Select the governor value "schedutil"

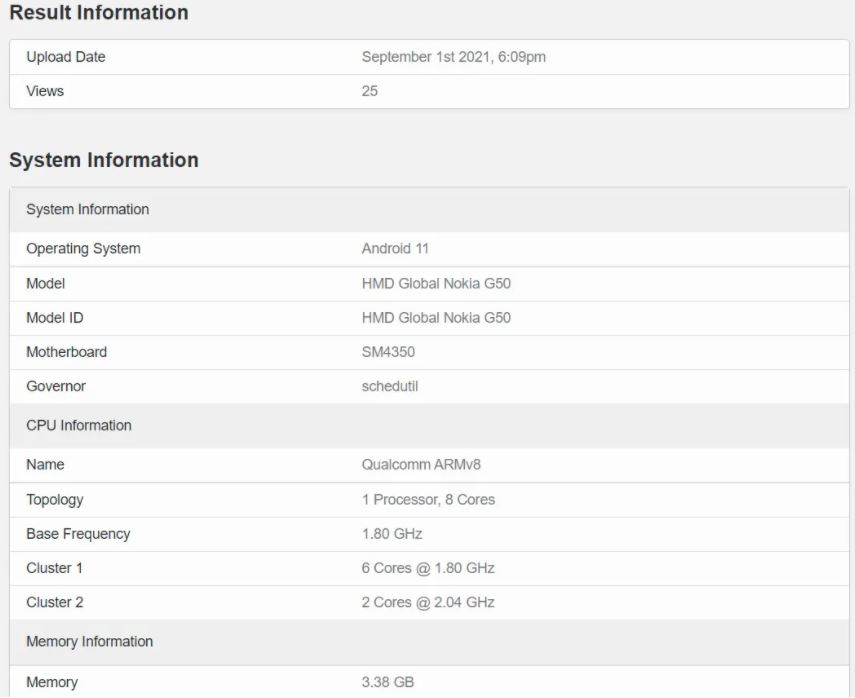[390, 386]
